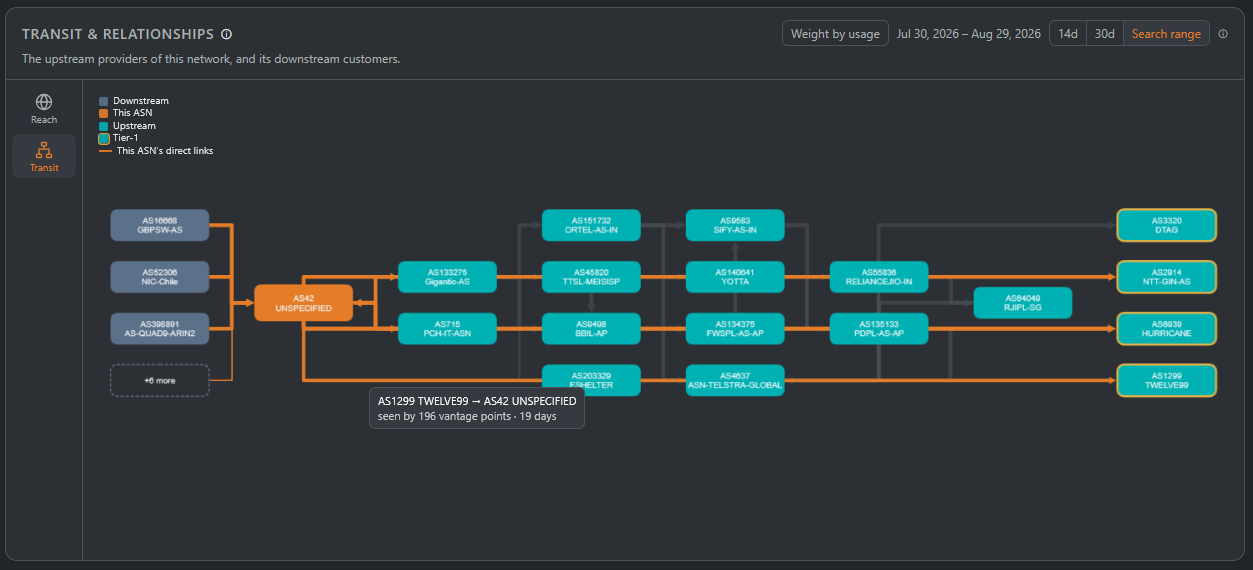Select Search range option
The width and height of the screenshot is (1253, 570).
pos(1166,34)
